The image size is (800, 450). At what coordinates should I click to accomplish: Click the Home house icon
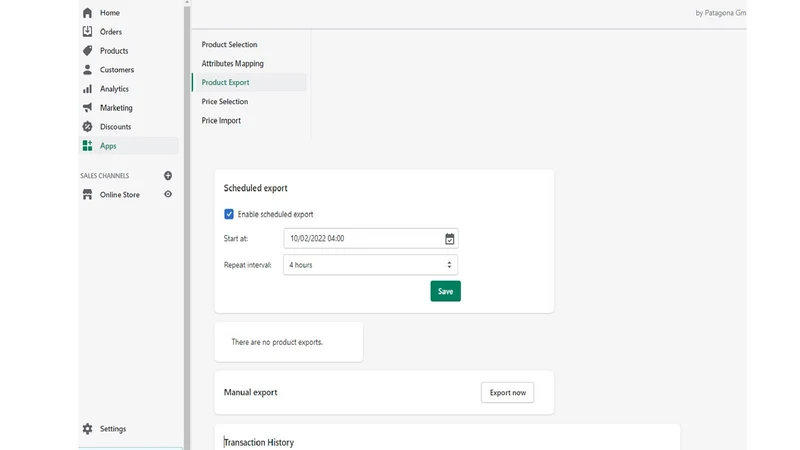click(x=87, y=13)
